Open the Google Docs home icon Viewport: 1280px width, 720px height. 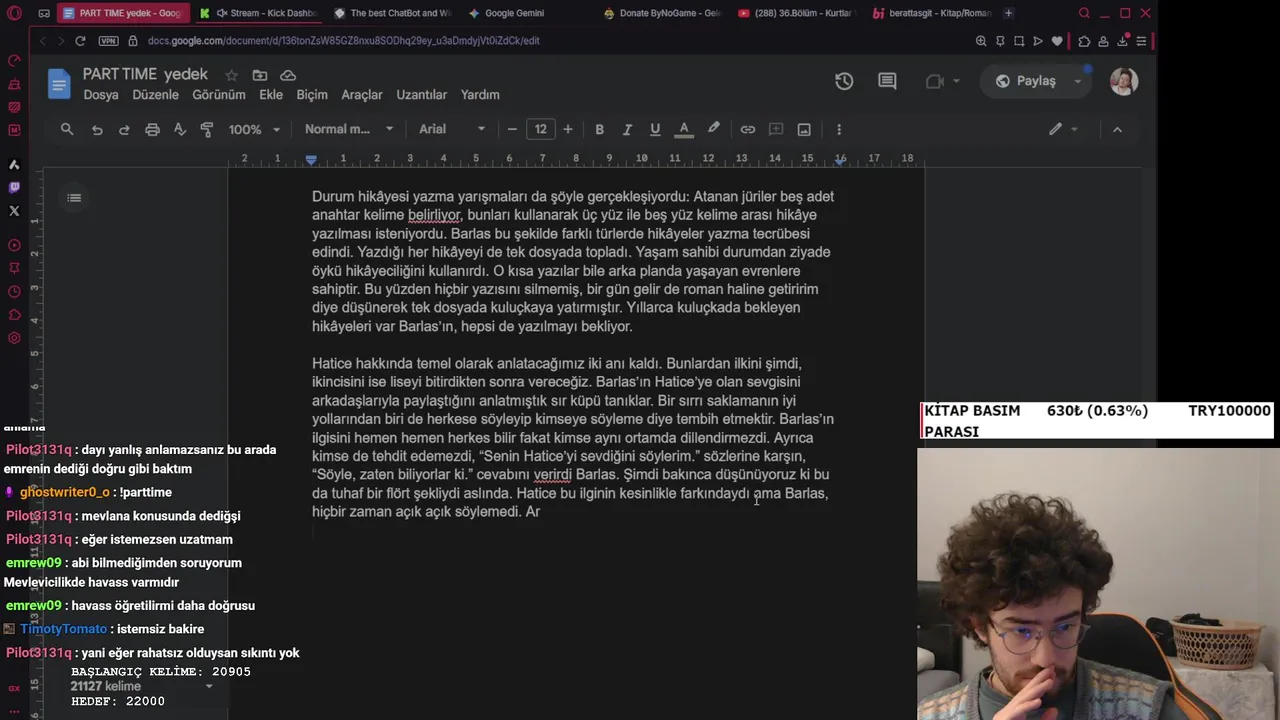[59, 84]
